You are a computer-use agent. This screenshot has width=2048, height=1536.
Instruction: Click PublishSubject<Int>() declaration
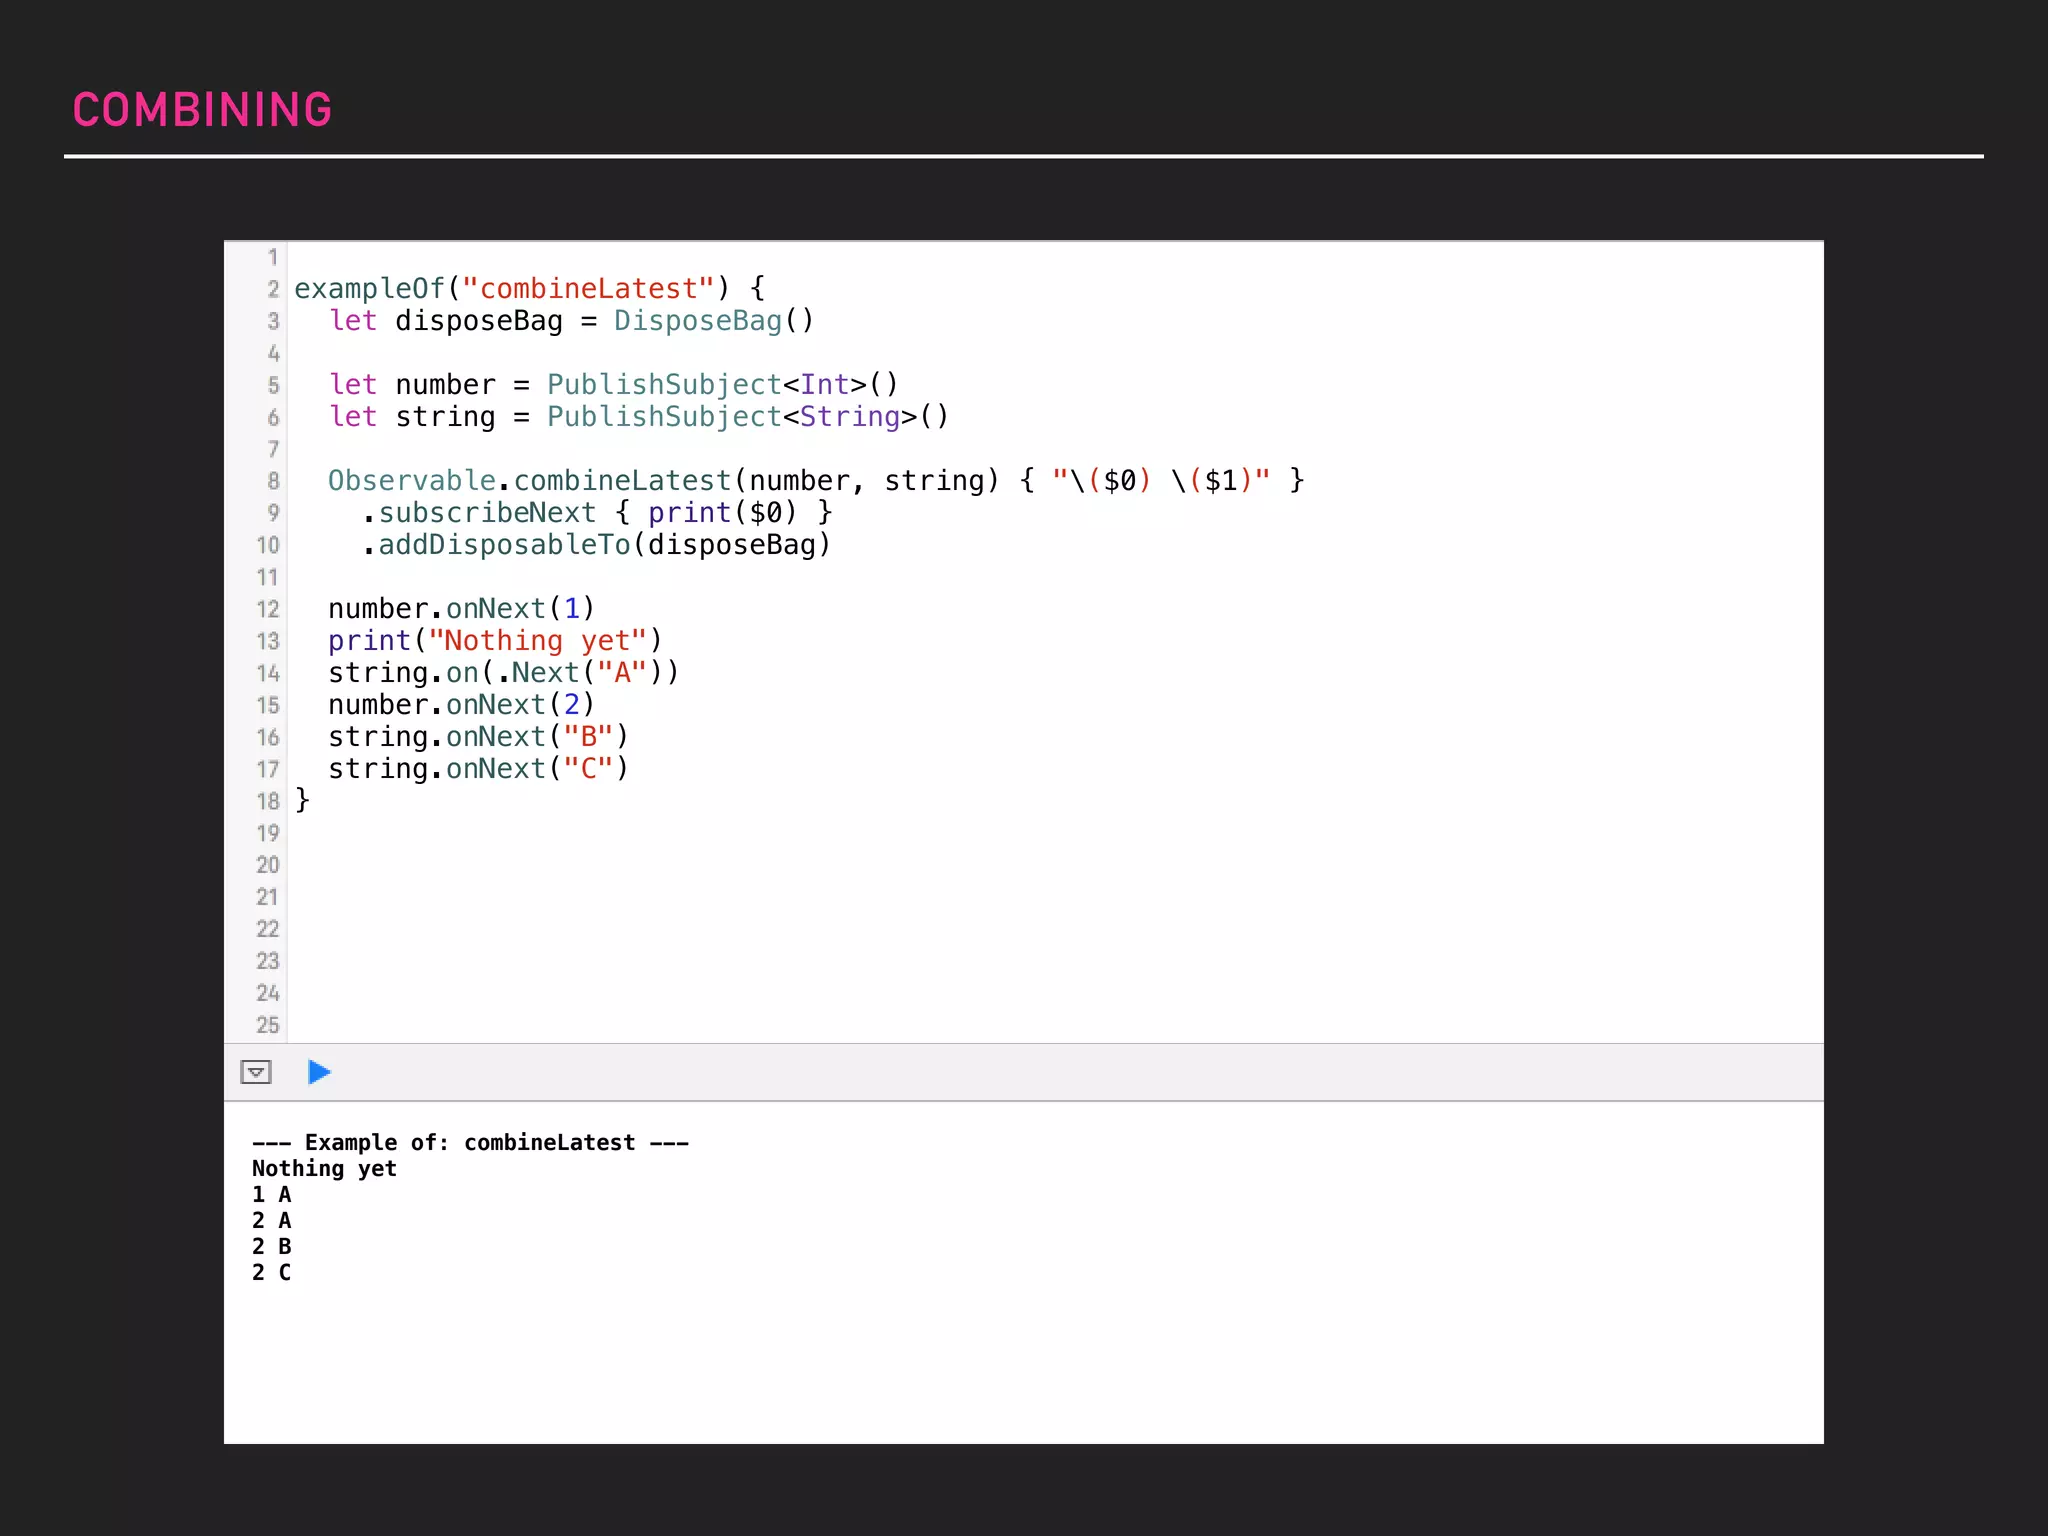[x=722, y=385]
